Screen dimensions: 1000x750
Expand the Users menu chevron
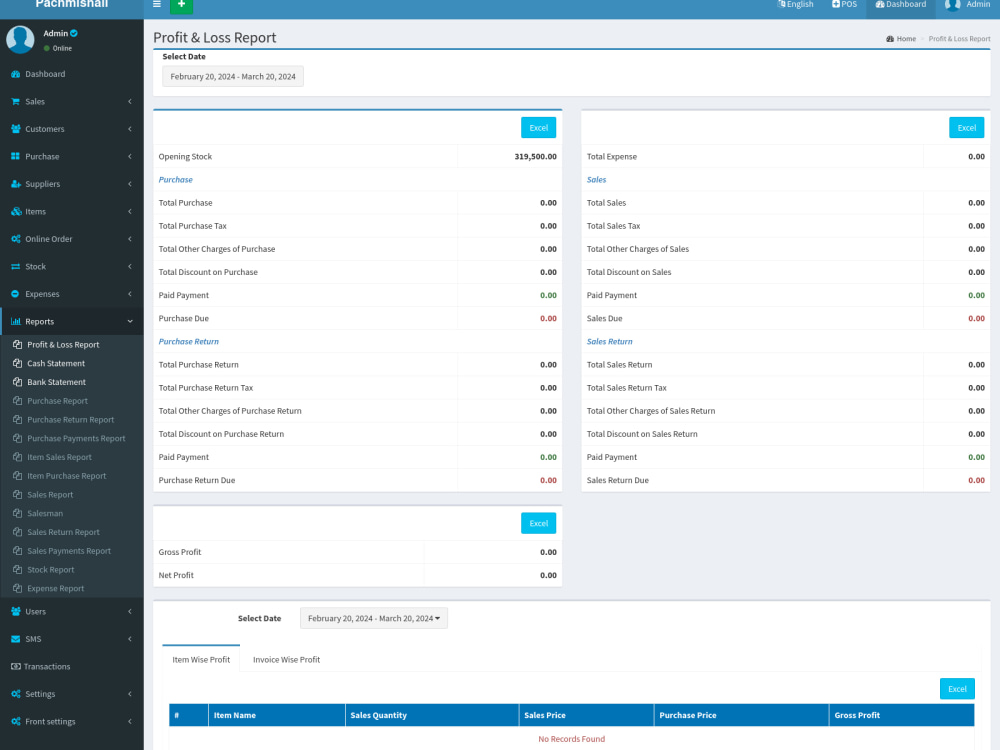click(x=130, y=611)
